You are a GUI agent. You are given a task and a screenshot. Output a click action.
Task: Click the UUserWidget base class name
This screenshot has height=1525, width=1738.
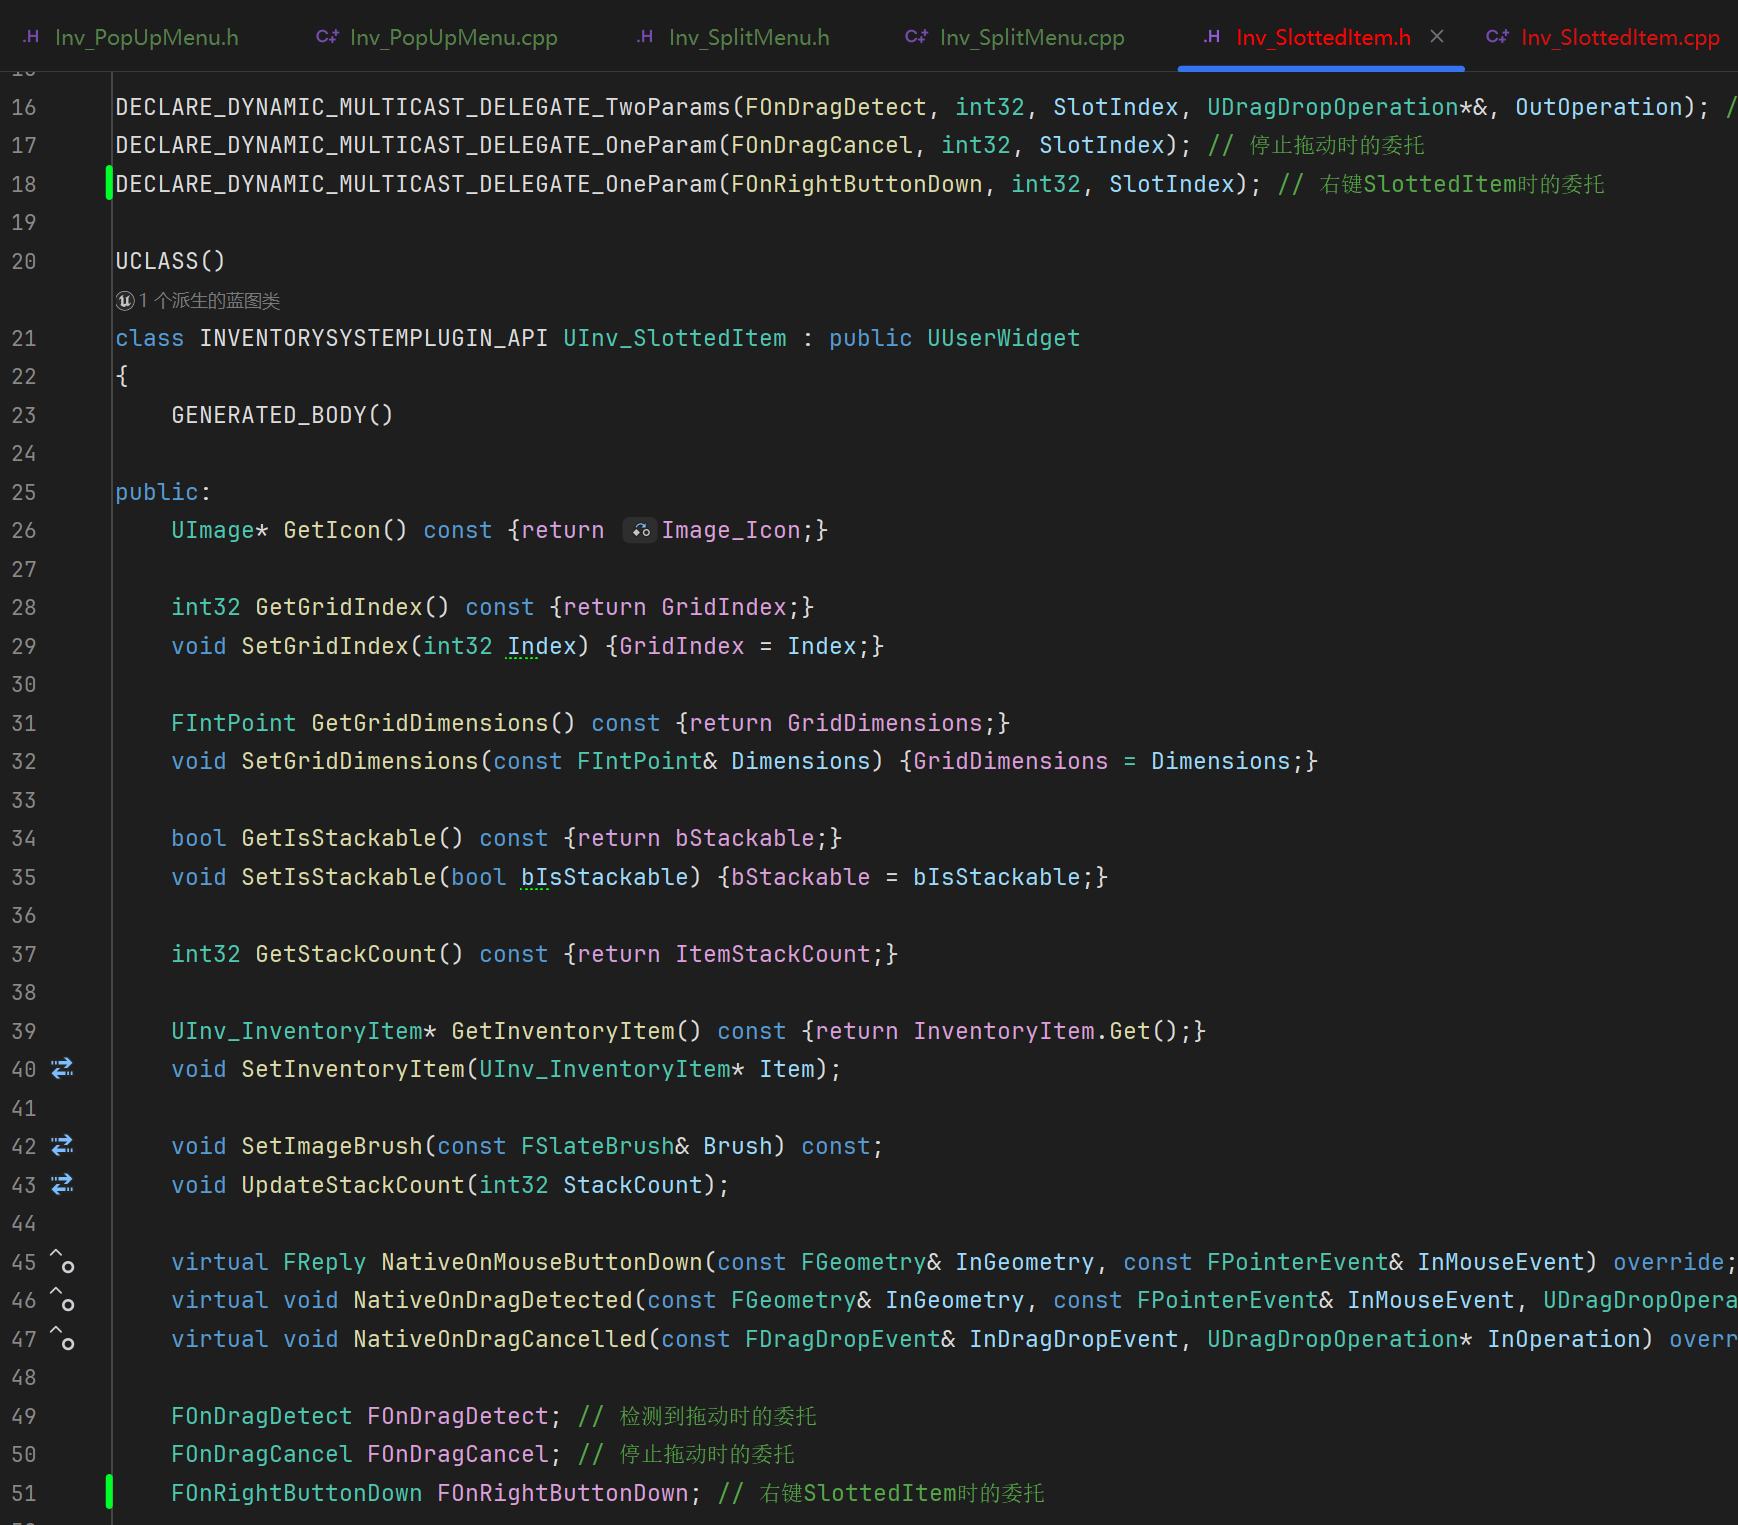pyautogui.click(x=1004, y=338)
